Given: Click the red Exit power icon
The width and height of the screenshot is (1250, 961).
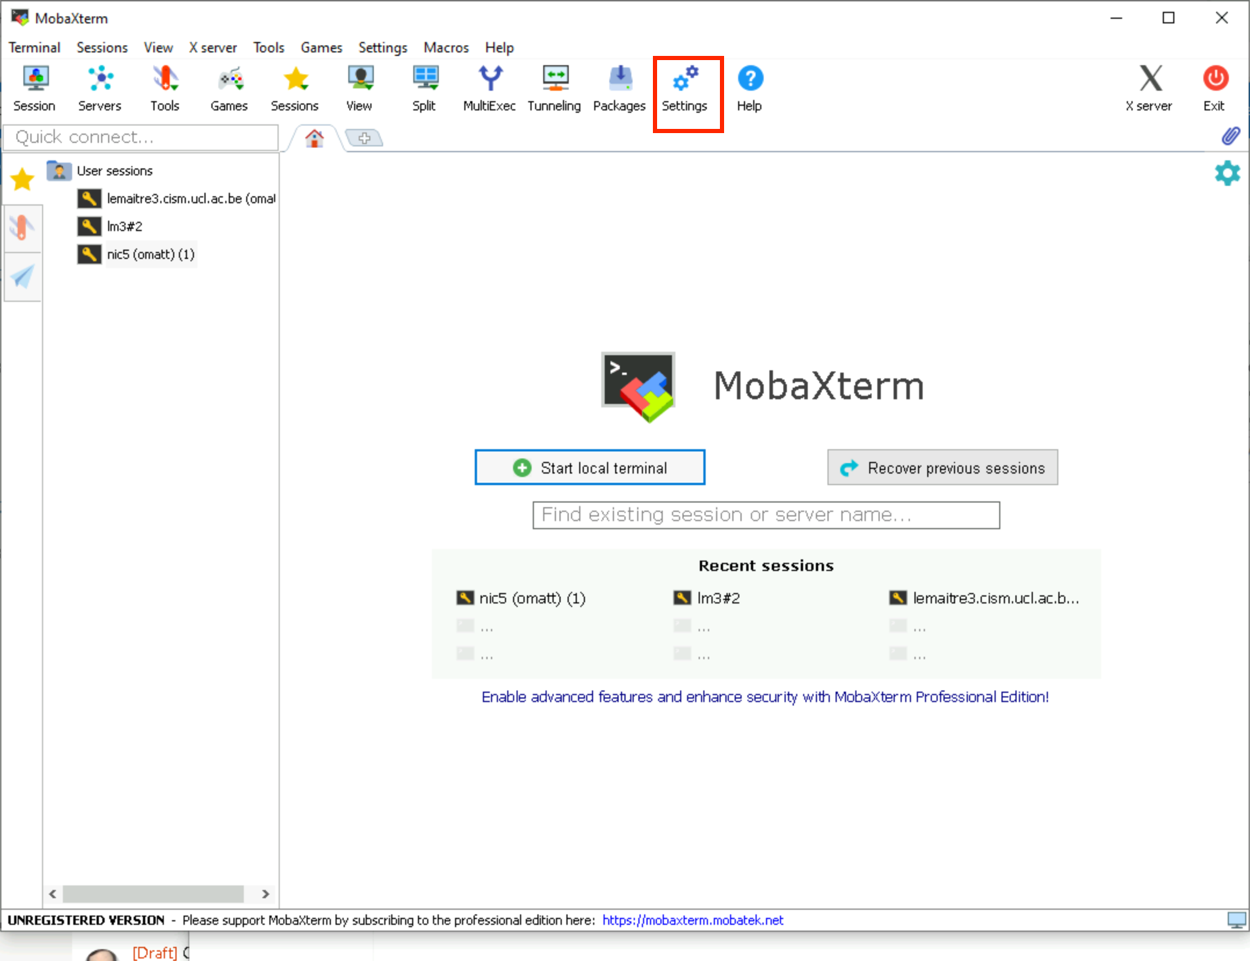Looking at the screenshot, I should [x=1215, y=89].
